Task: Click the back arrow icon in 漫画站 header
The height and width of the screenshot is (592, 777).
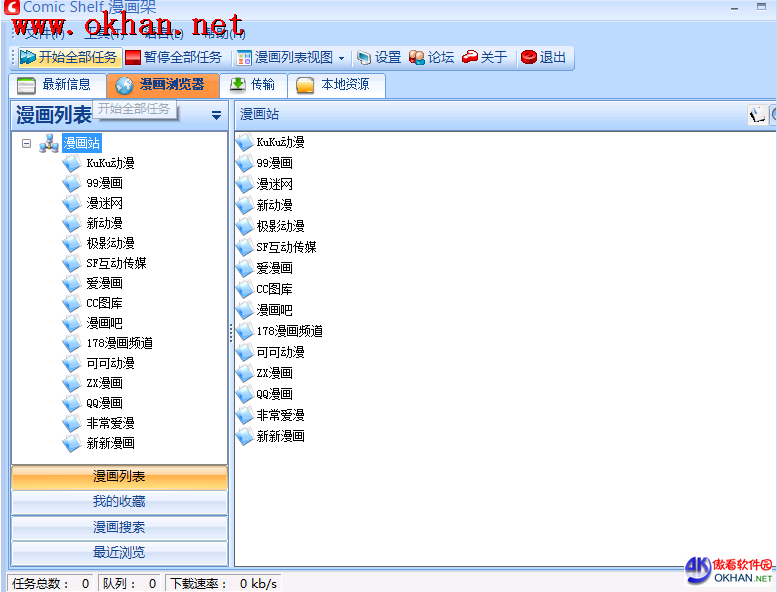Action: point(757,115)
